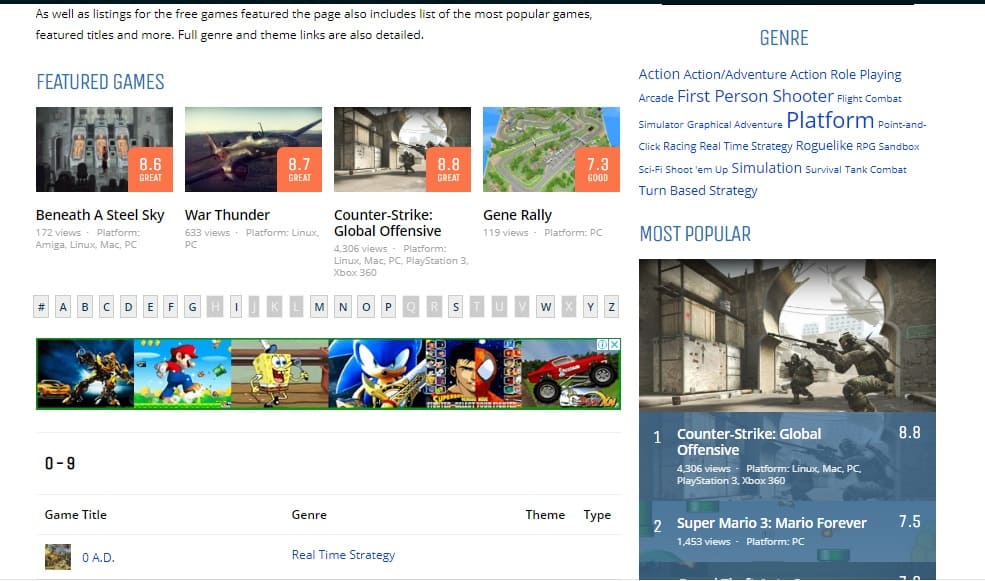Select the Tank Combat genre tag
Screen dimensions: 985x581
[875, 170]
